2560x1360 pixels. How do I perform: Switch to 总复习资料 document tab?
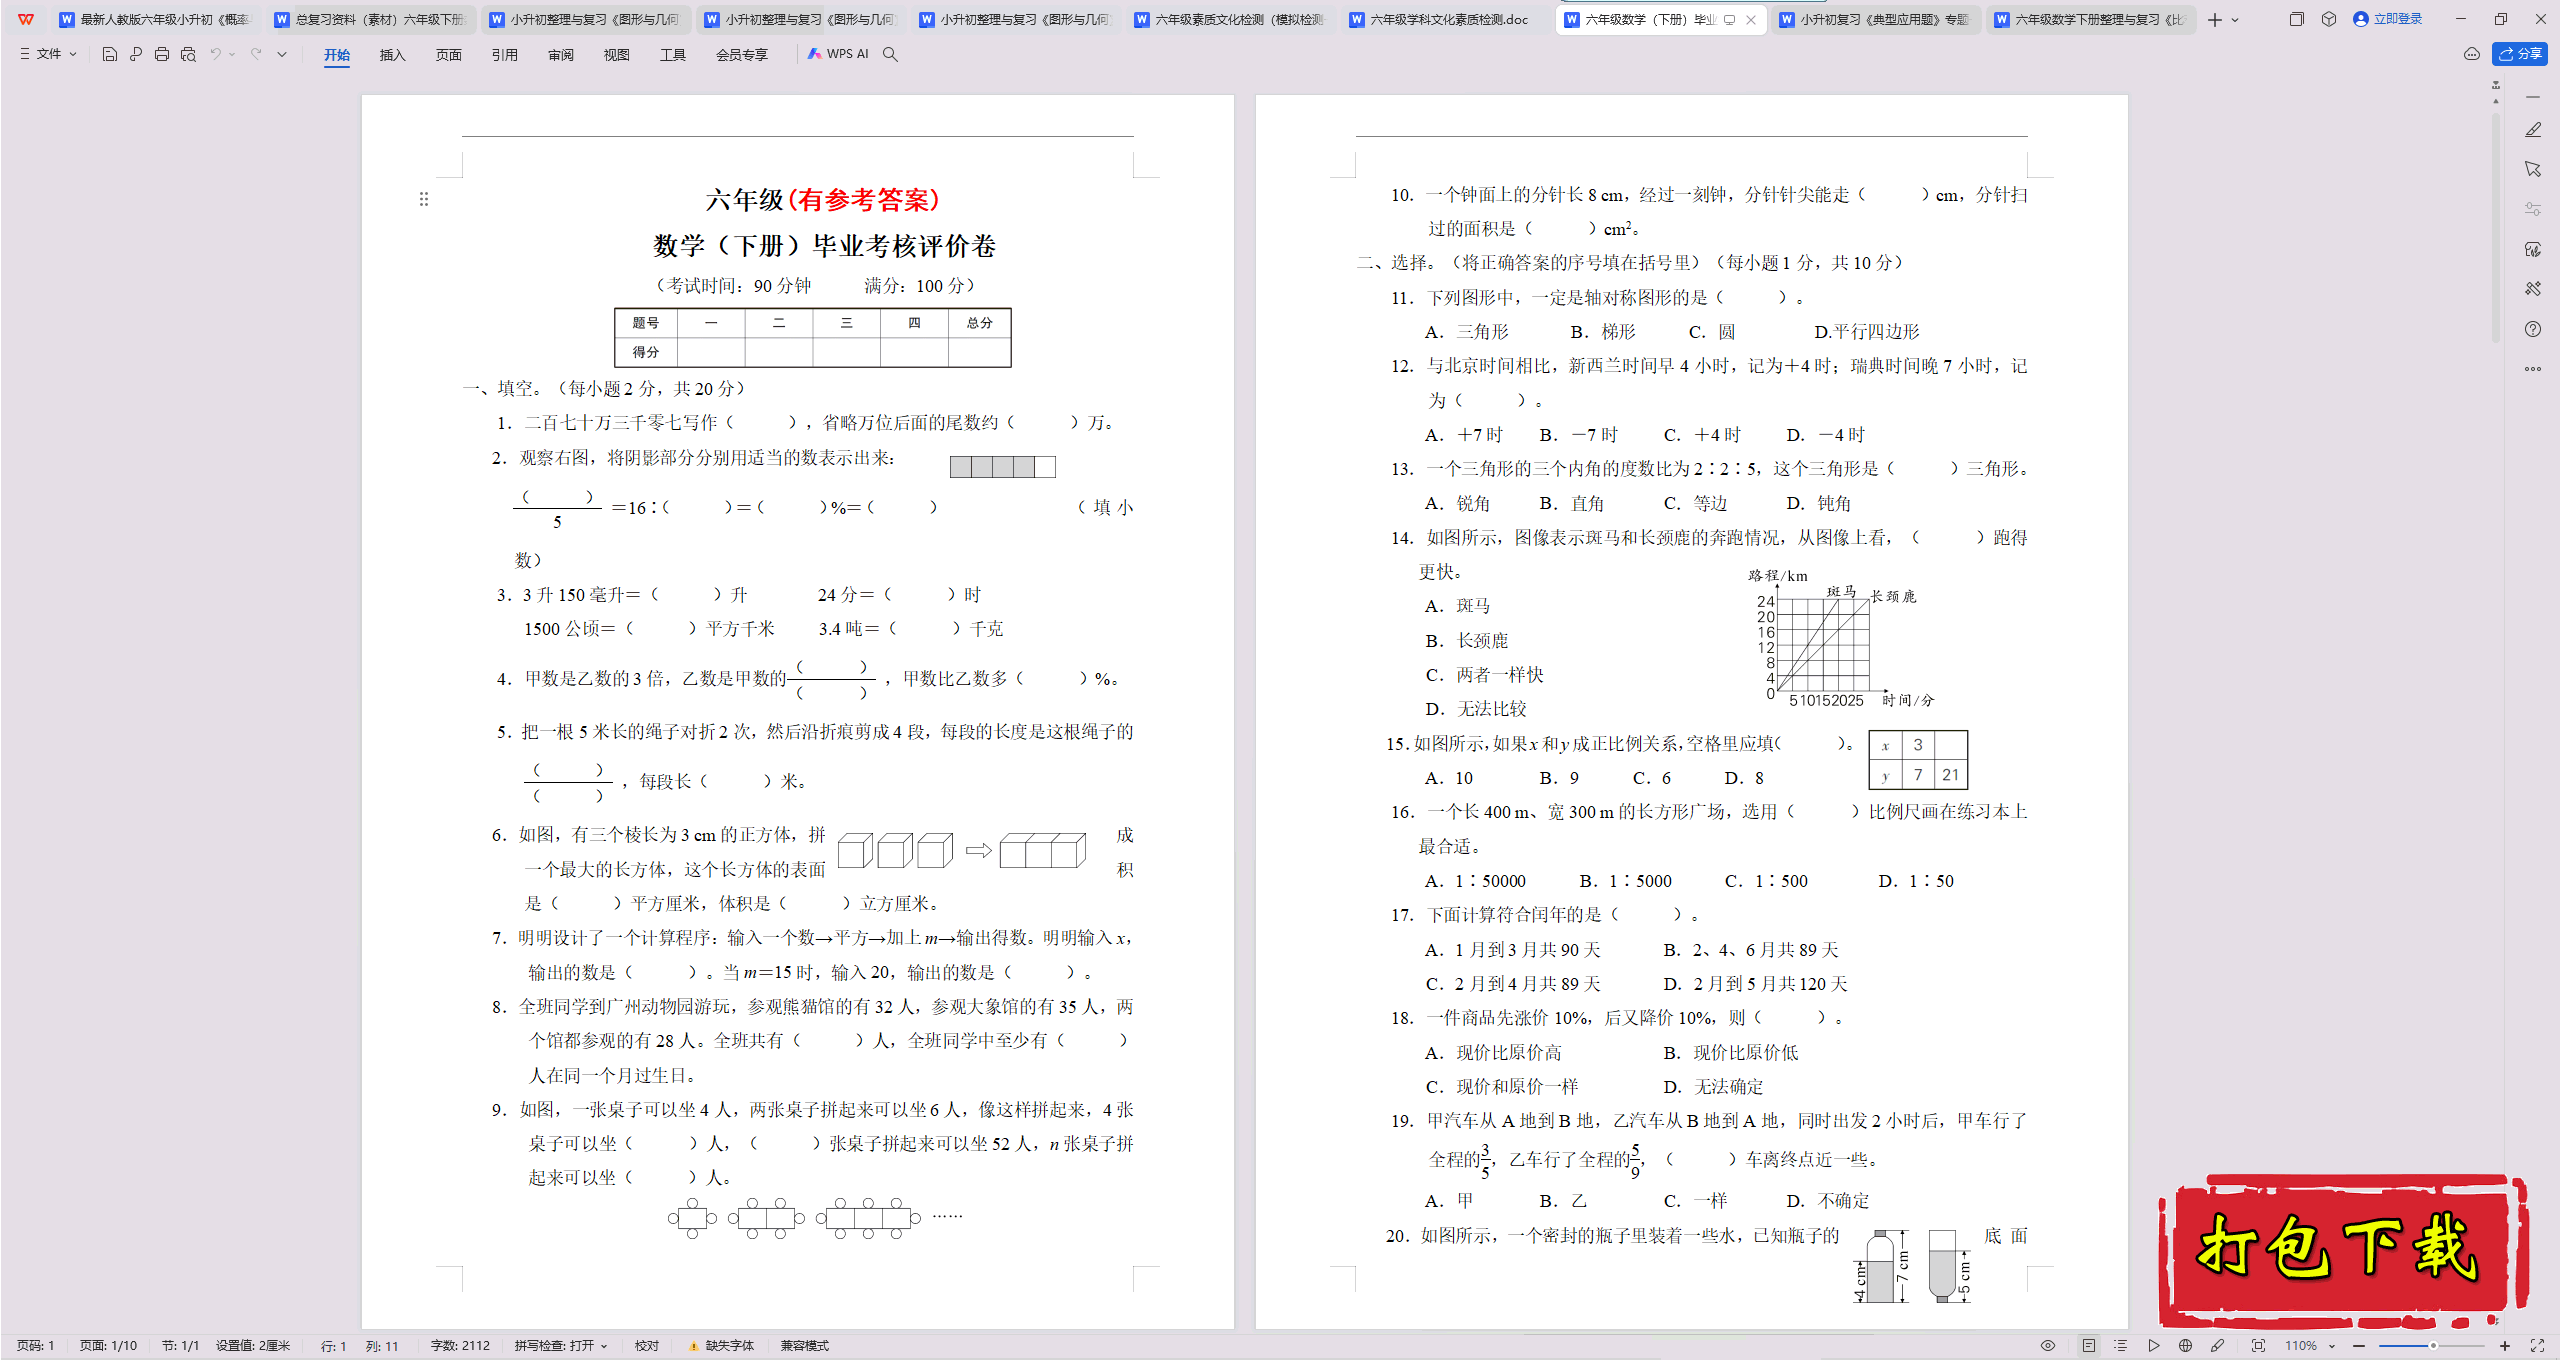tap(371, 20)
